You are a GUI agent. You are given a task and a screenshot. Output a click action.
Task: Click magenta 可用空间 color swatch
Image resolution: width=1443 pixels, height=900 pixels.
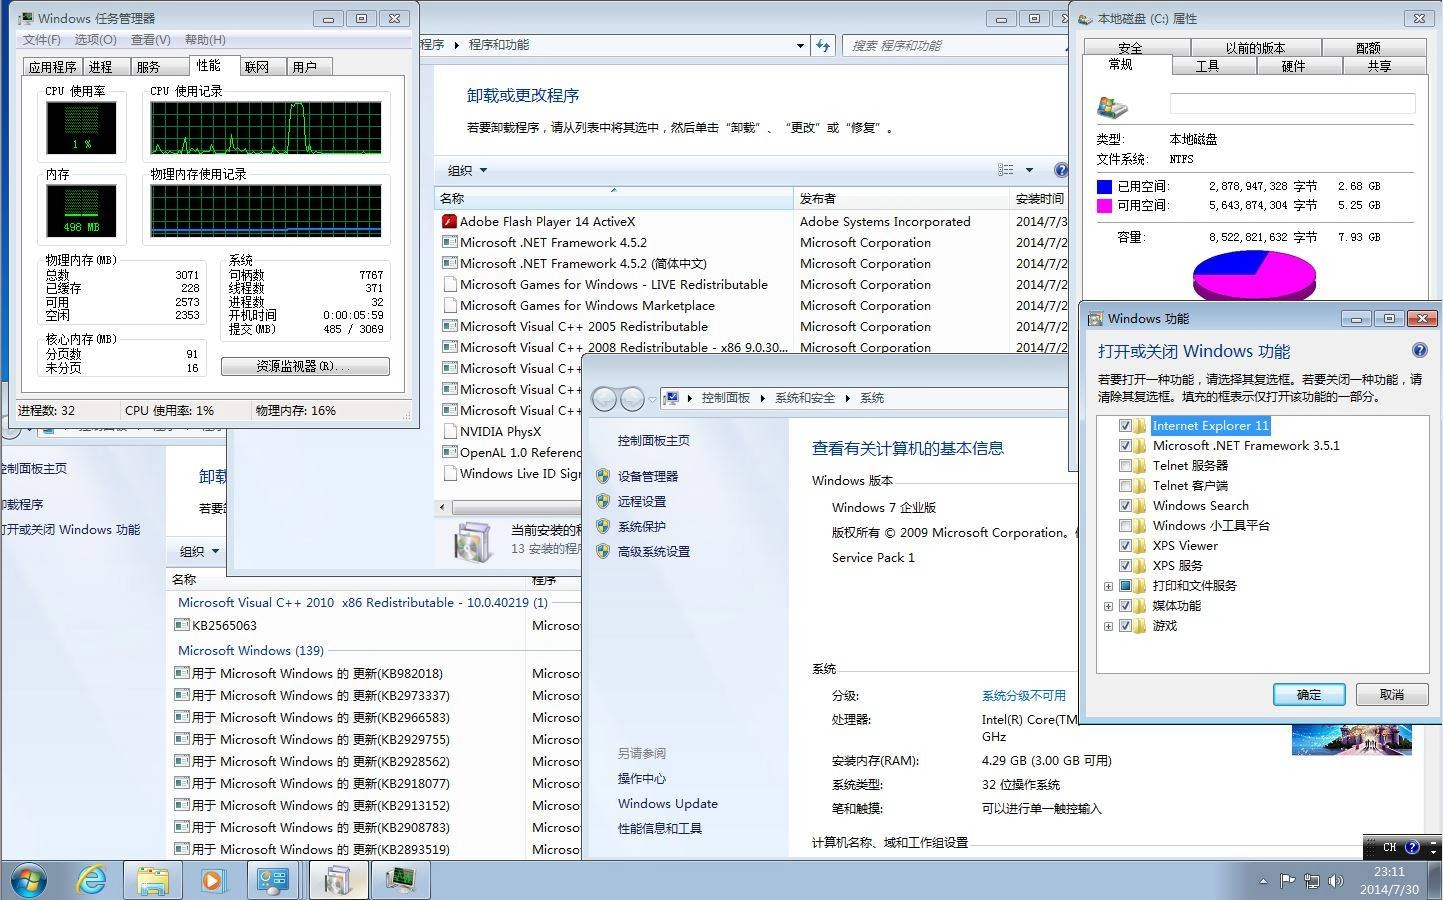click(x=1104, y=206)
